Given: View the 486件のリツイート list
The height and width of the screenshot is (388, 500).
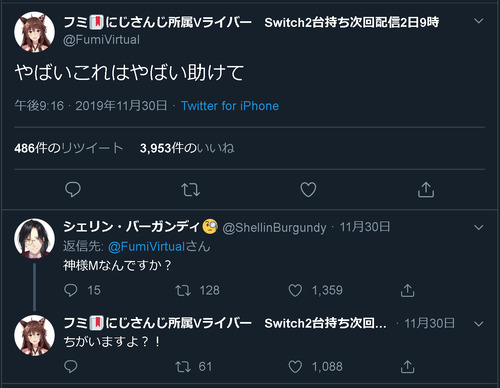Looking at the screenshot, I should [69, 148].
